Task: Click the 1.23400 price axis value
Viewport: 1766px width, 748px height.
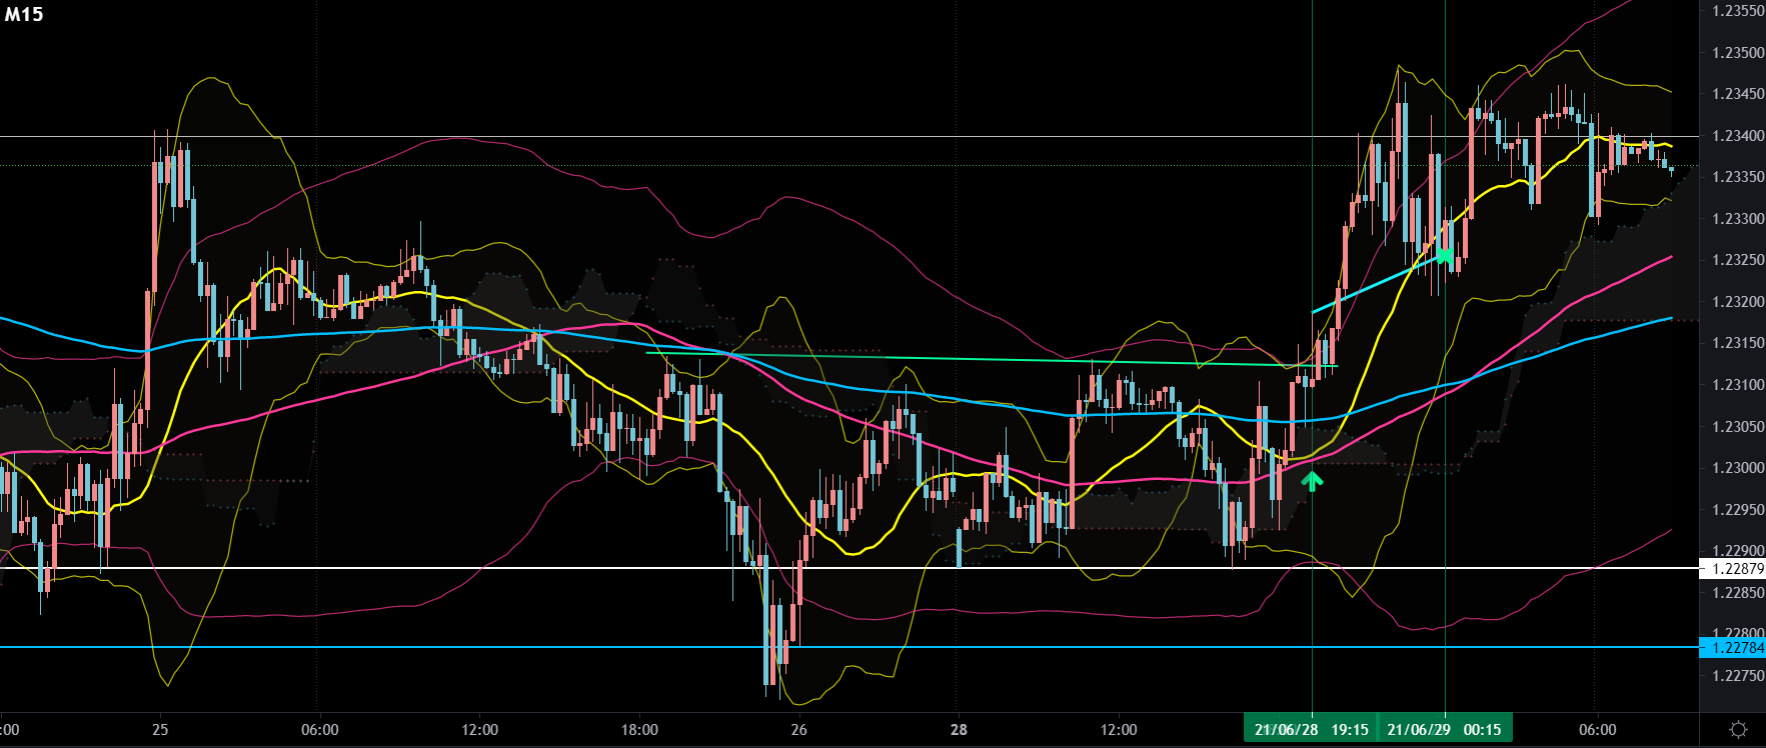Action: (x=1737, y=135)
